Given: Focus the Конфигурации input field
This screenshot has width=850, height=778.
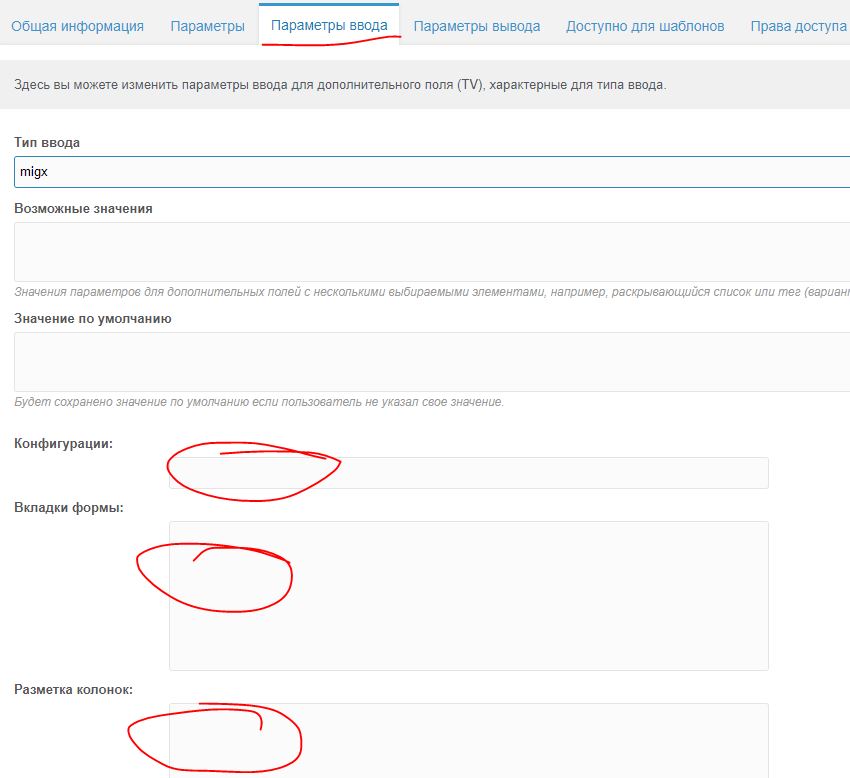Looking at the screenshot, I should tap(469, 473).
